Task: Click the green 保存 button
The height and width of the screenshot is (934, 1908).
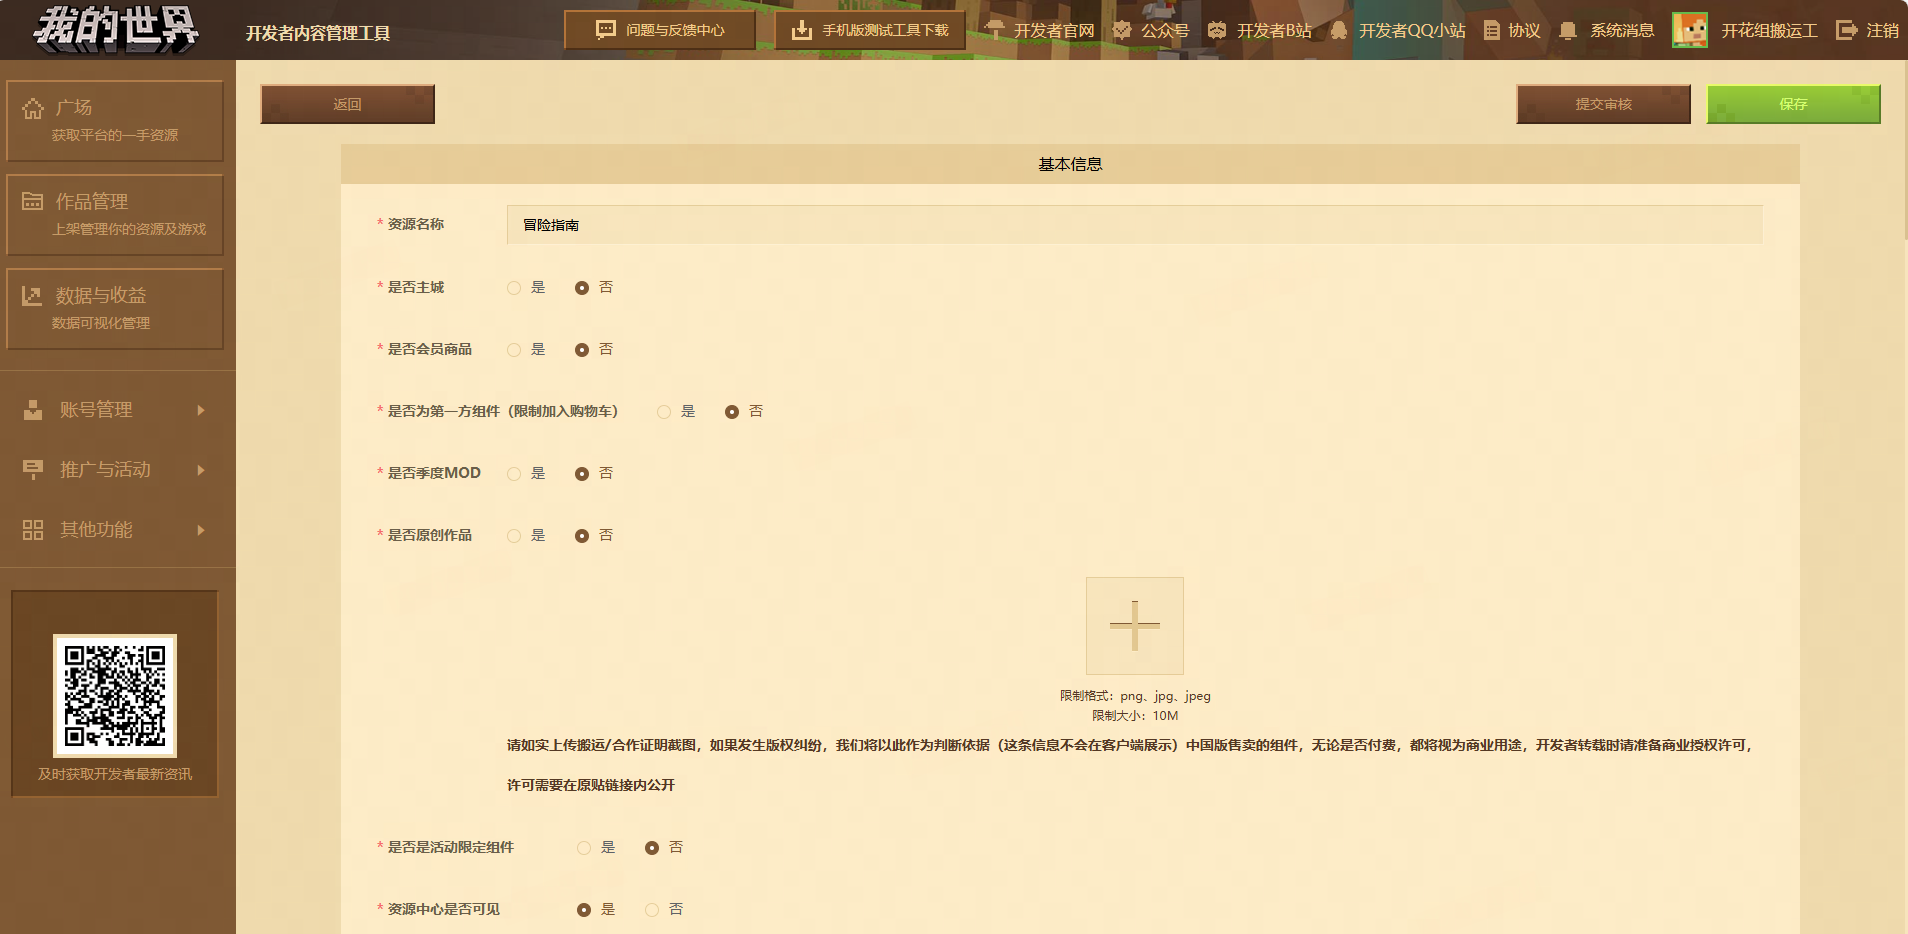Action: point(1792,104)
